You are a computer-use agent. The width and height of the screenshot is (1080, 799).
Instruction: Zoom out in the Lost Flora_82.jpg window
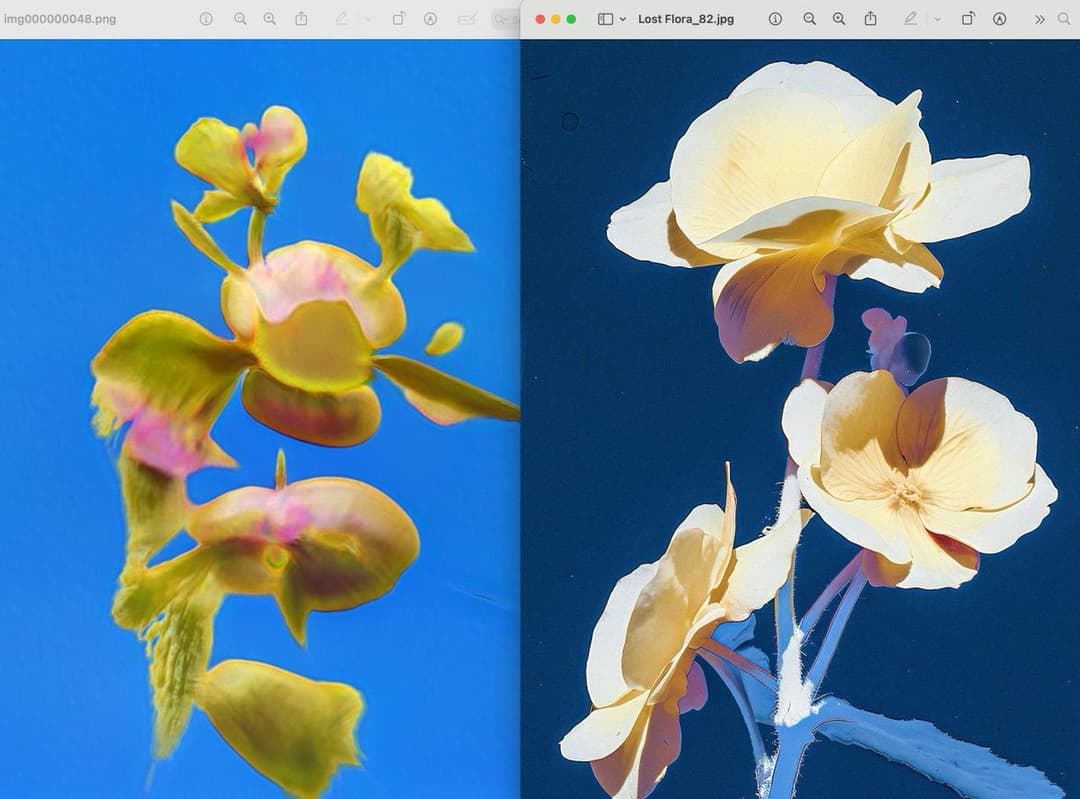pos(809,19)
